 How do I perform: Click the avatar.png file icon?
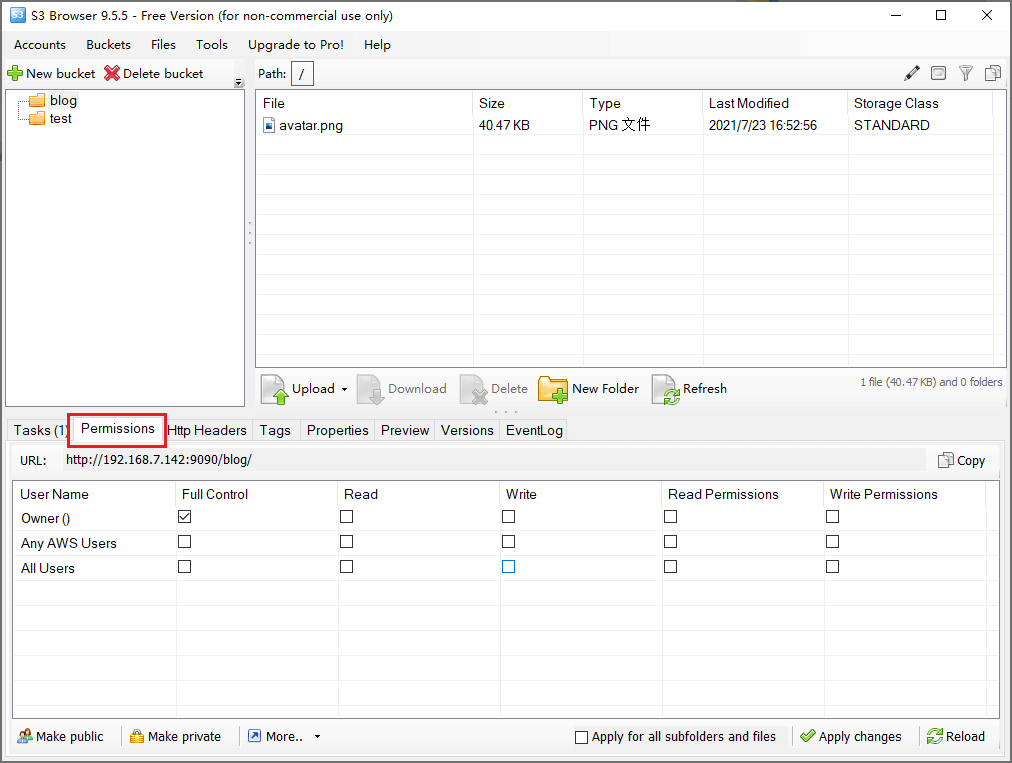pos(269,125)
